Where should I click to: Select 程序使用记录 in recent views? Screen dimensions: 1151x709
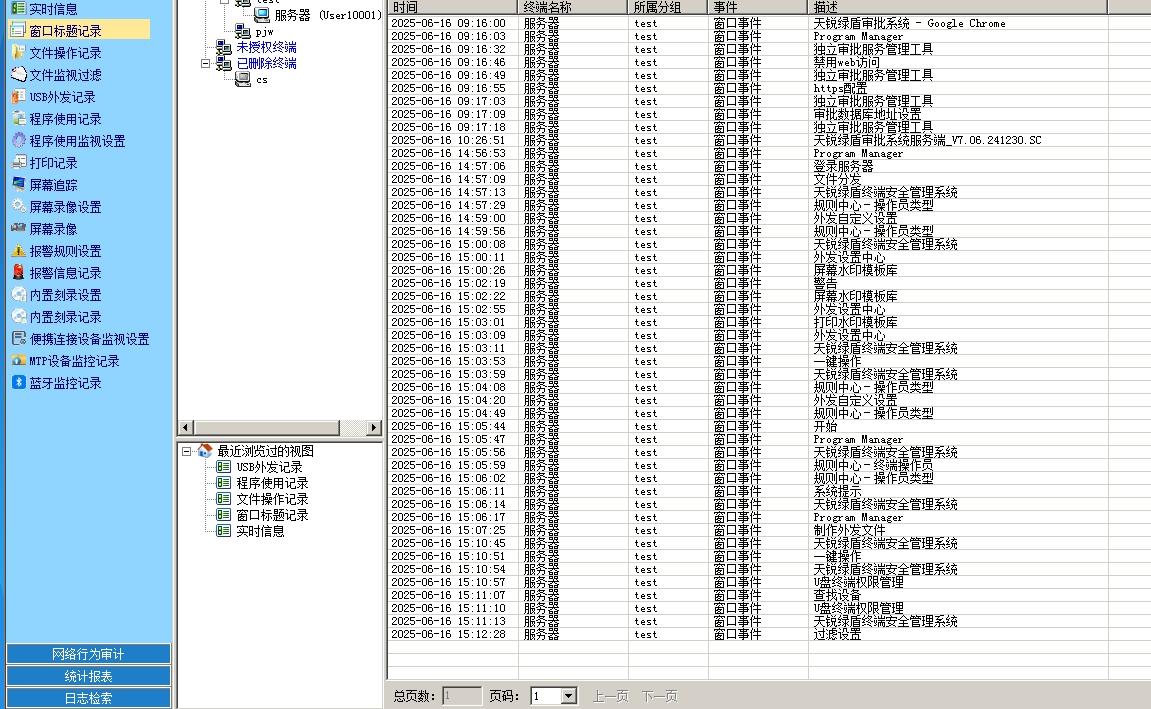pyautogui.click(x=272, y=483)
